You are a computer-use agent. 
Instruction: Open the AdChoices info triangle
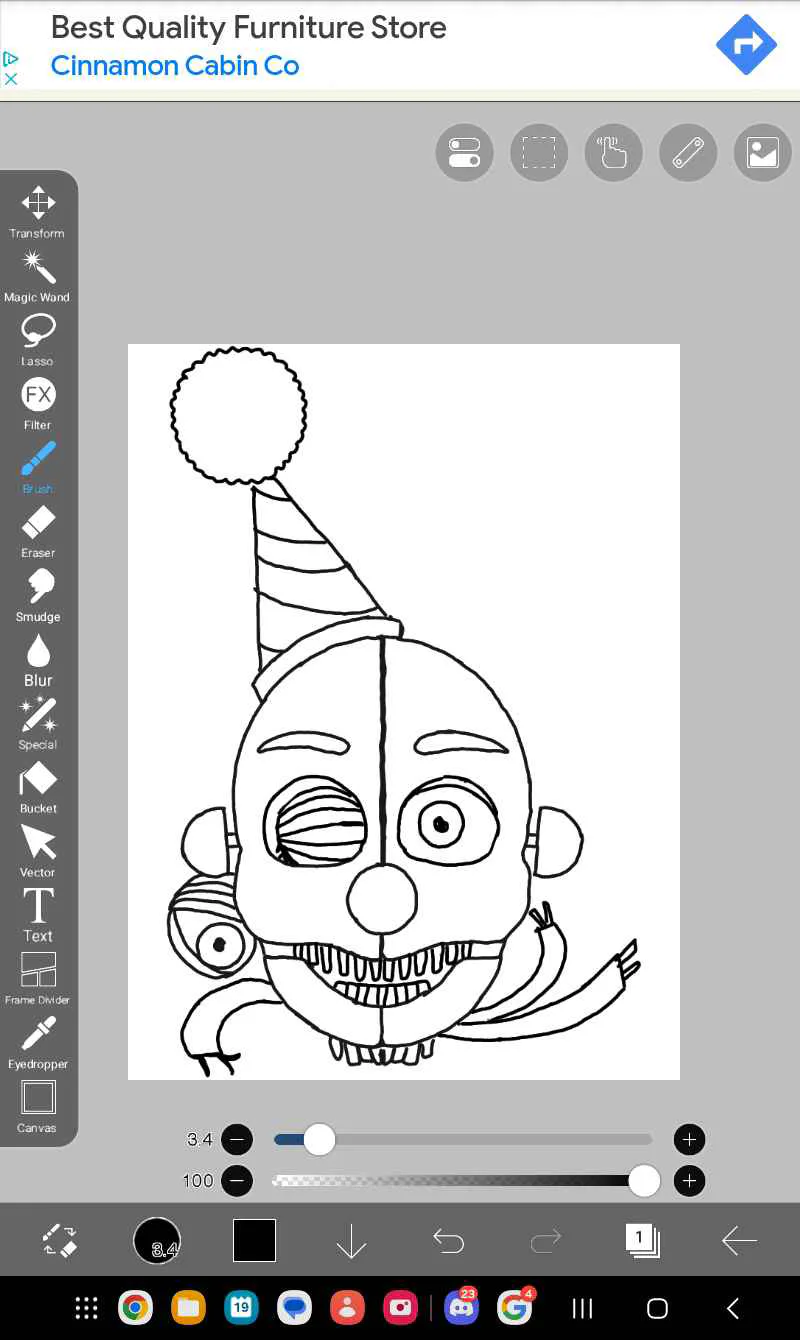11,59
